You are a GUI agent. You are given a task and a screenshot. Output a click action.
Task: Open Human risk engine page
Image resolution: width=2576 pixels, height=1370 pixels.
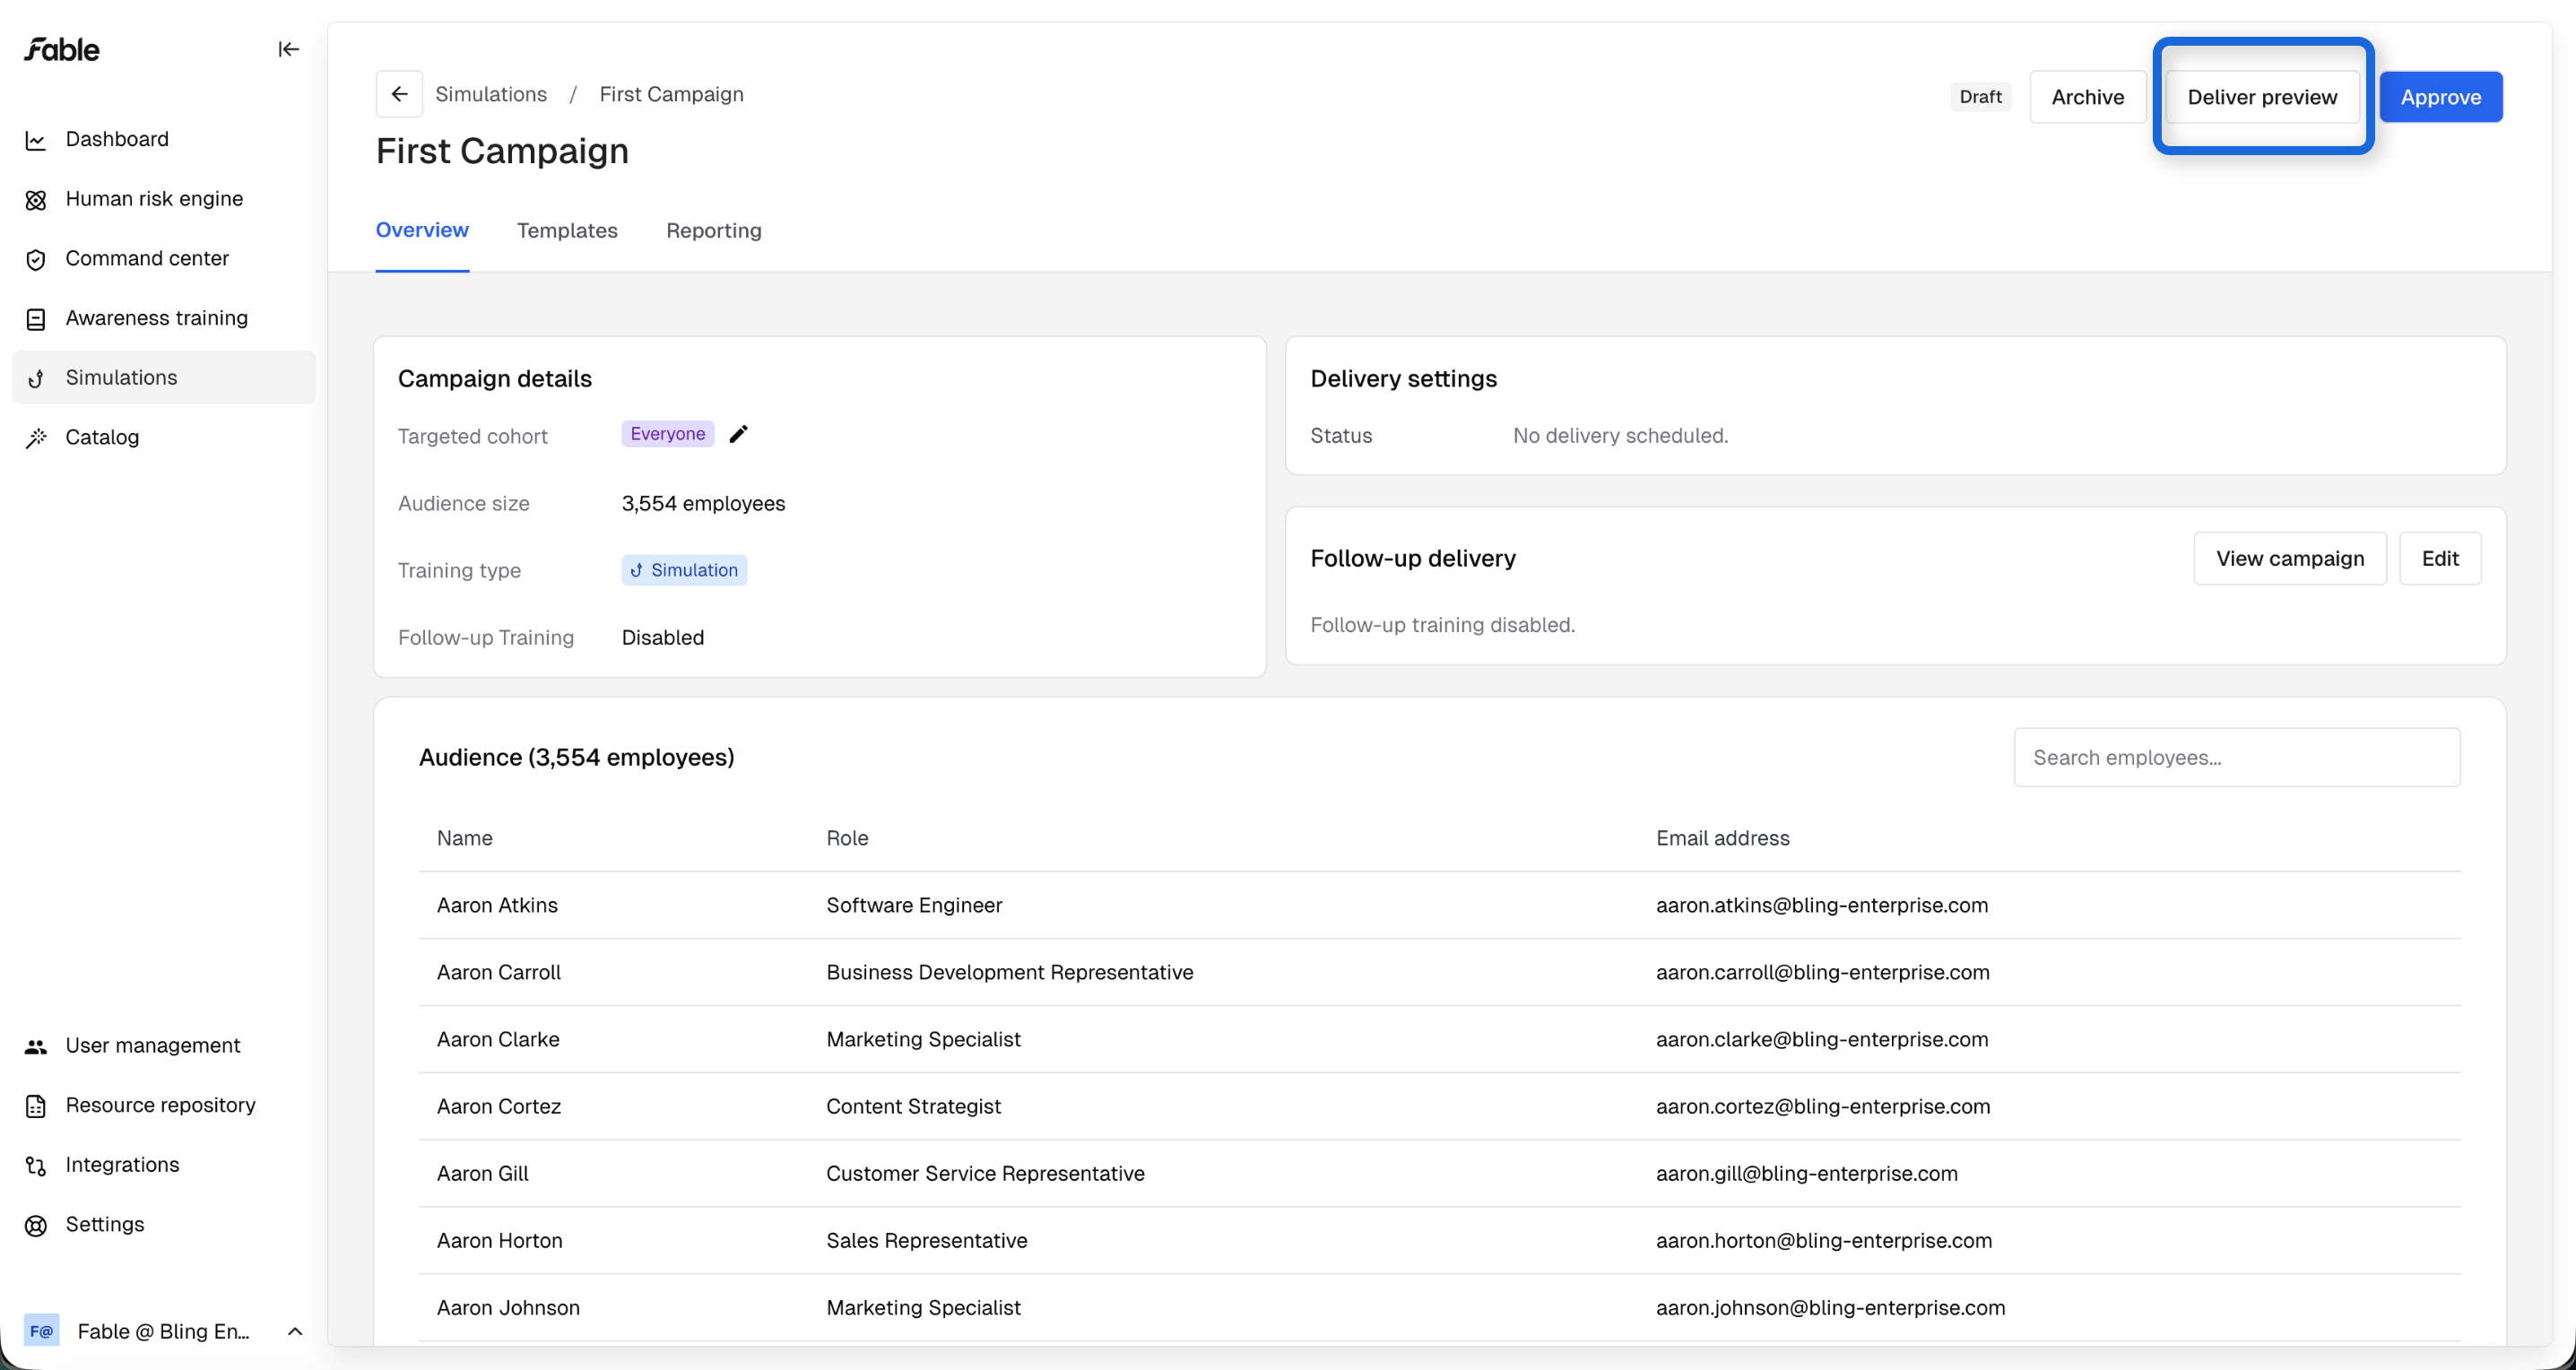point(164,199)
